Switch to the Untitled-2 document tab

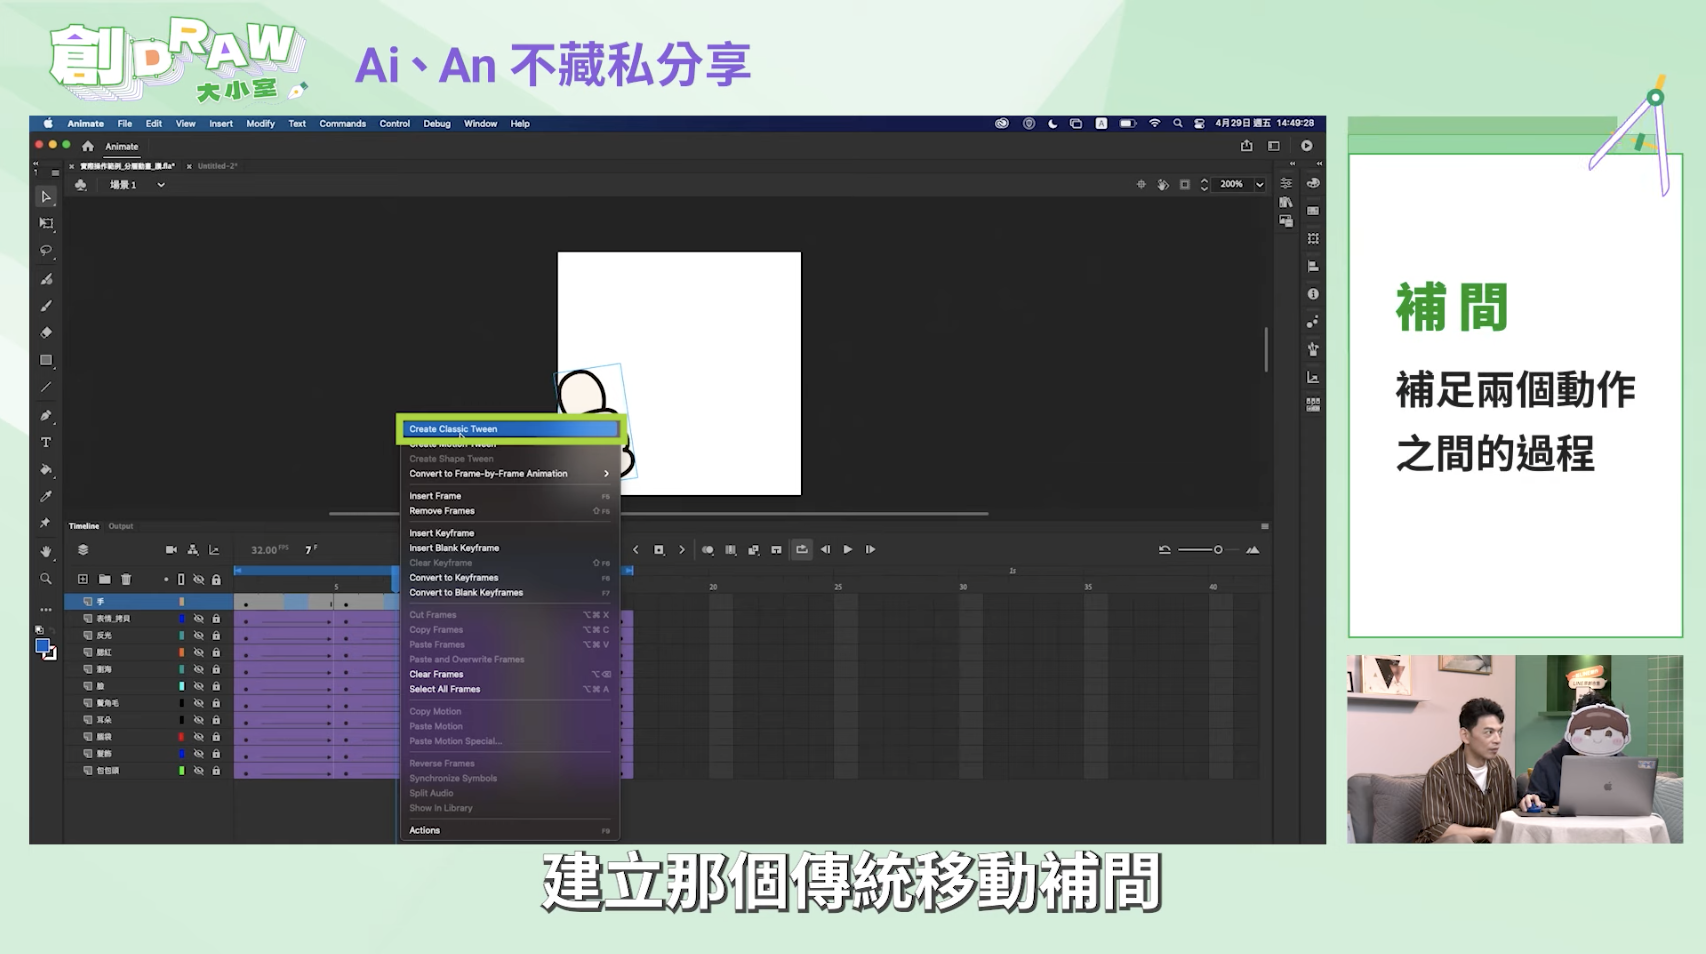coord(217,166)
